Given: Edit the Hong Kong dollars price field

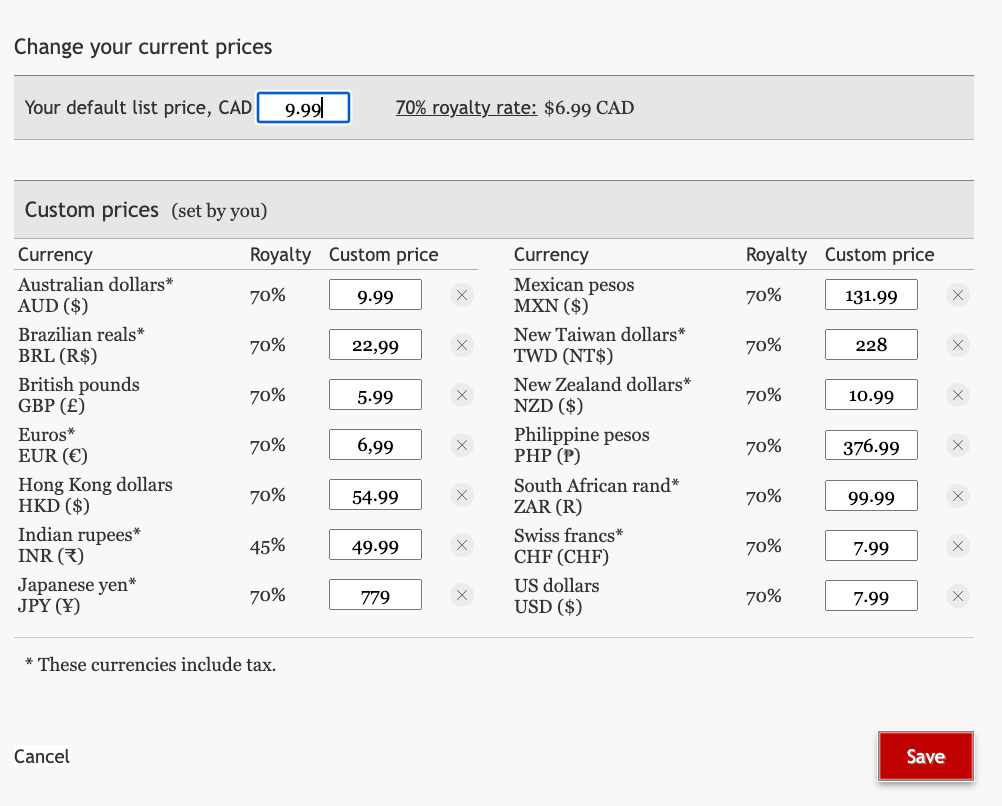Looking at the screenshot, I should click(375, 496).
